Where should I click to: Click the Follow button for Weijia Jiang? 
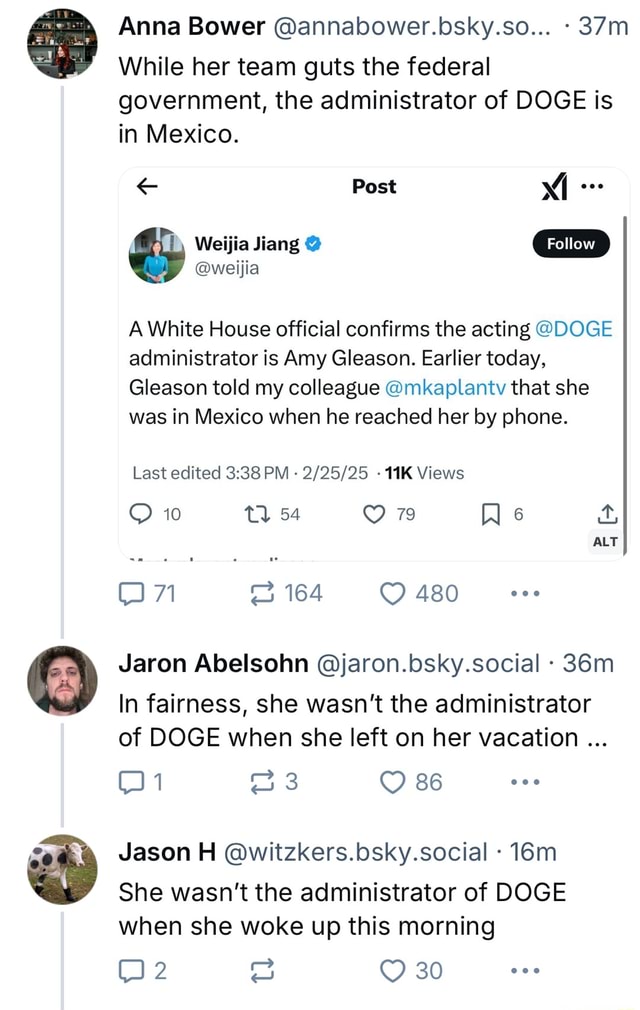pyautogui.click(x=571, y=243)
